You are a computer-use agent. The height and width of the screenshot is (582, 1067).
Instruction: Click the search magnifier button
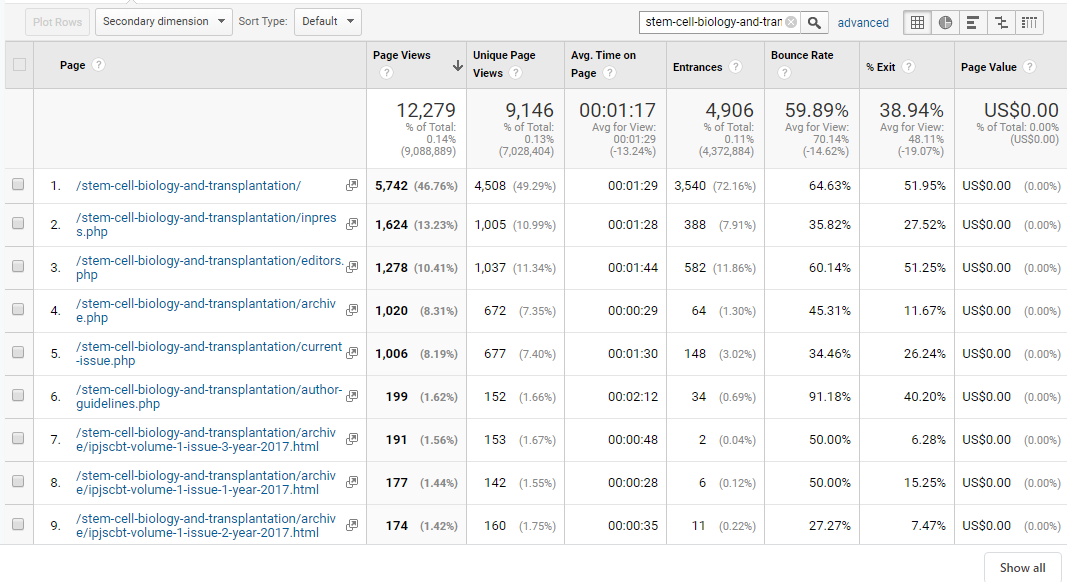(x=816, y=23)
